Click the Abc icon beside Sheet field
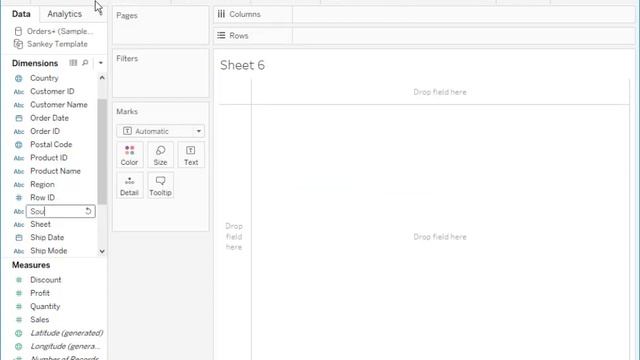Viewport: 640px width, 360px height. click(19, 224)
